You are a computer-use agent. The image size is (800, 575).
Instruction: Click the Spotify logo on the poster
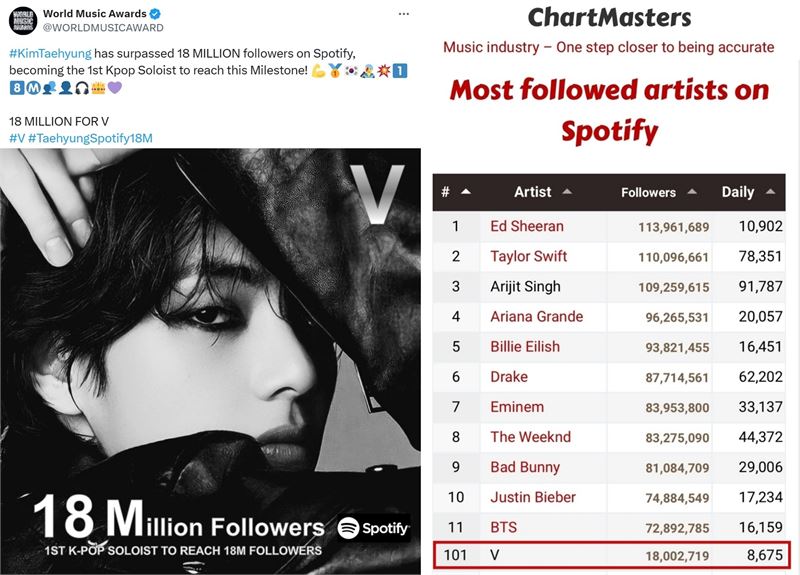(x=373, y=528)
